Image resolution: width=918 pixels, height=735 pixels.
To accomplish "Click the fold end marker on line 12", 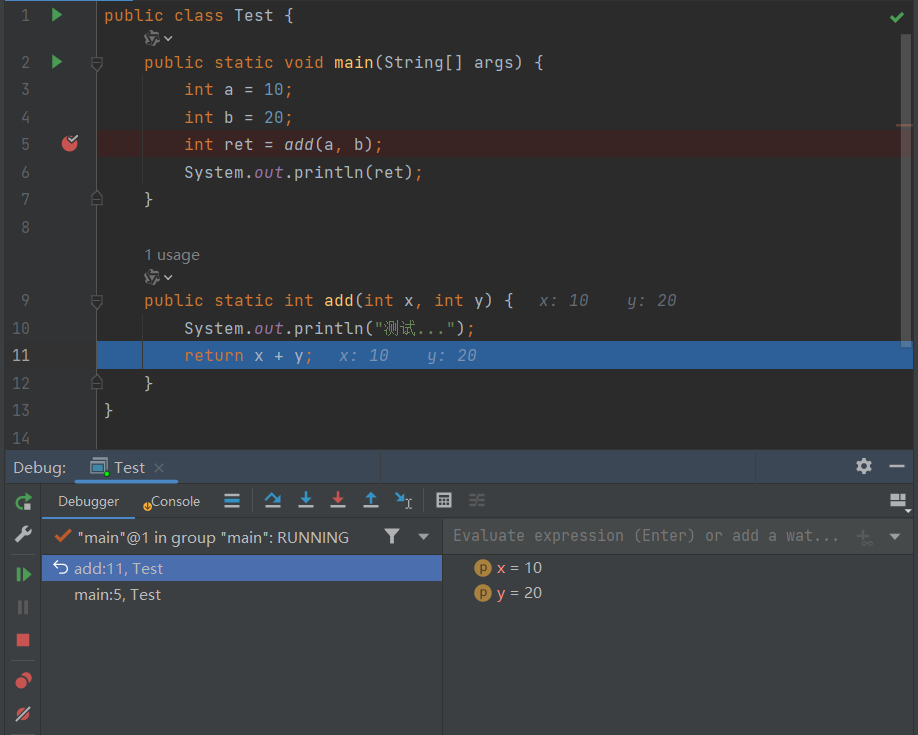I will coord(97,382).
